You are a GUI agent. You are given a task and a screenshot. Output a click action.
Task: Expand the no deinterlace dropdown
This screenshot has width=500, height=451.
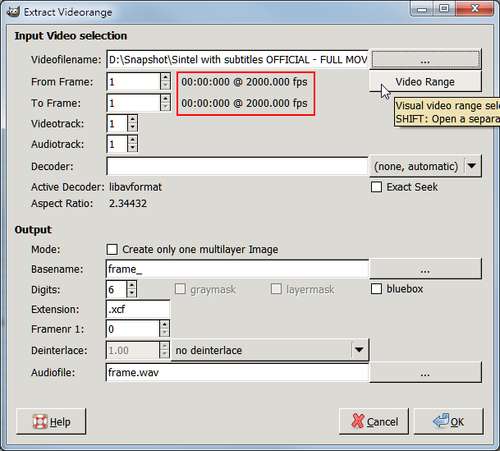270,350
